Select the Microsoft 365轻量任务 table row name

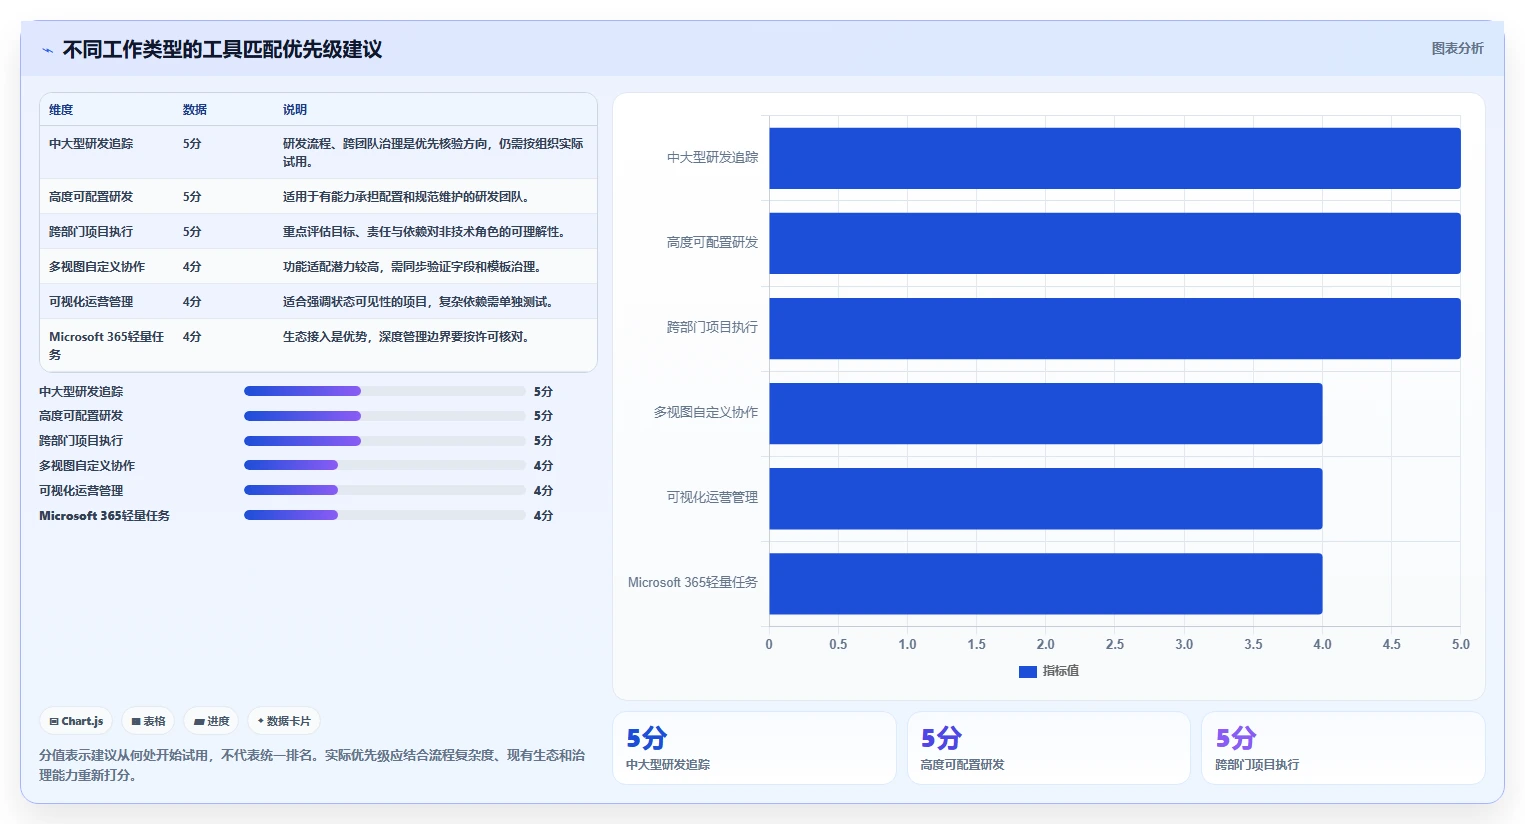[107, 346]
